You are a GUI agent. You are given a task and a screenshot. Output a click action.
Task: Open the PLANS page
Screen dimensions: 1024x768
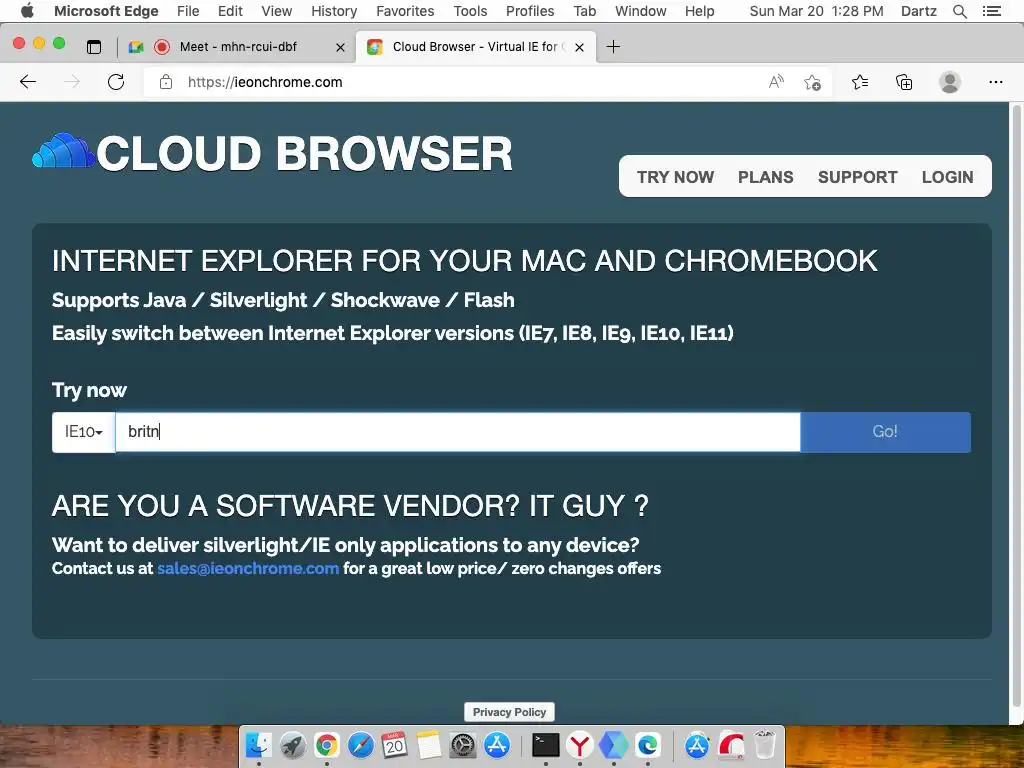coord(765,177)
